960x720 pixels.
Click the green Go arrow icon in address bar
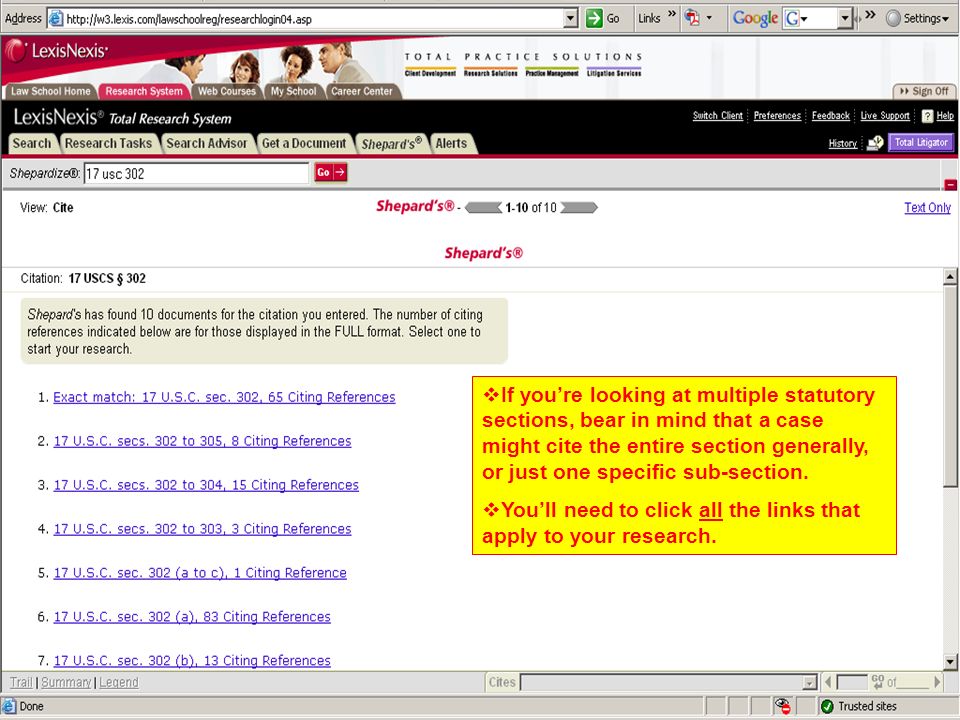tap(594, 18)
